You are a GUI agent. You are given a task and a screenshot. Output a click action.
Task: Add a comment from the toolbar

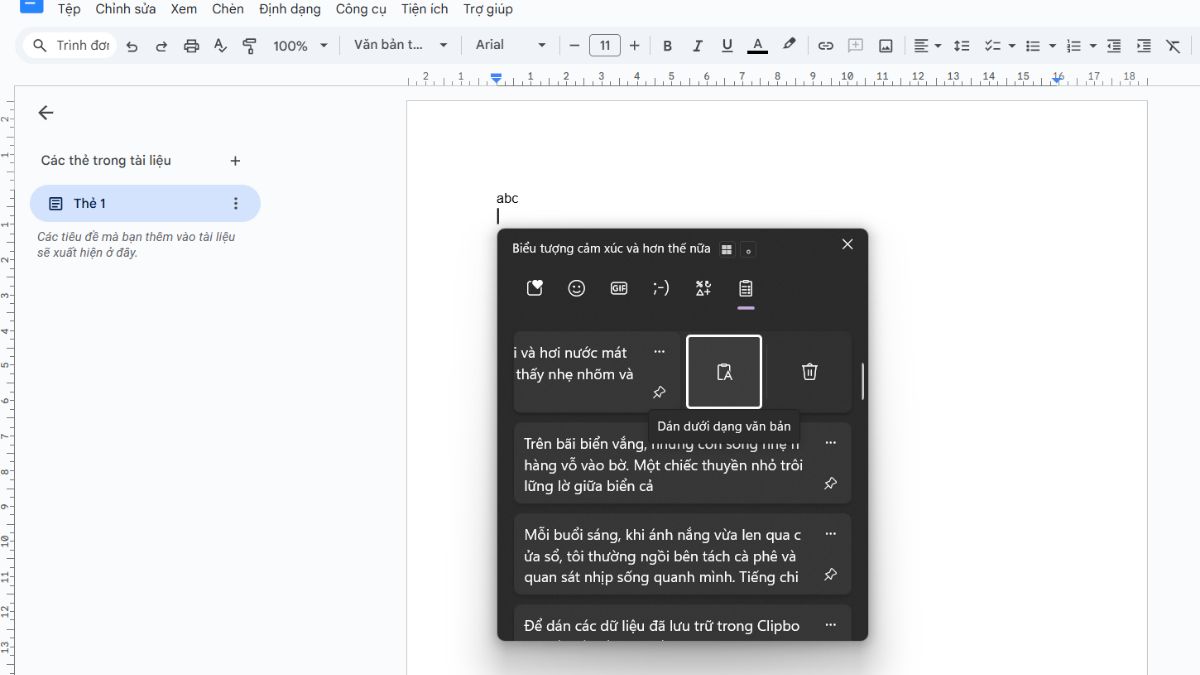(x=855, y=46)
